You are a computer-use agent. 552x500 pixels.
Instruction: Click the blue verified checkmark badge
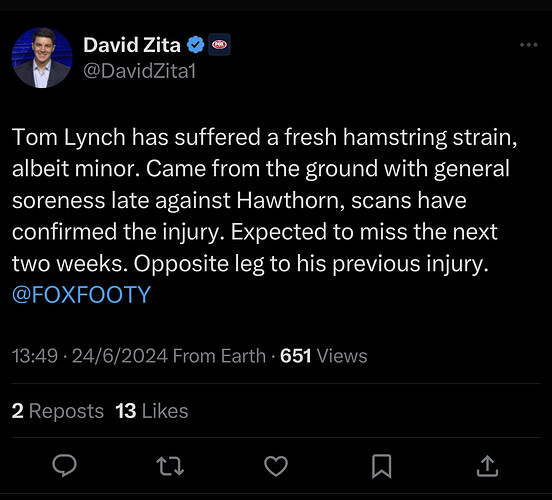click(195, 45)
